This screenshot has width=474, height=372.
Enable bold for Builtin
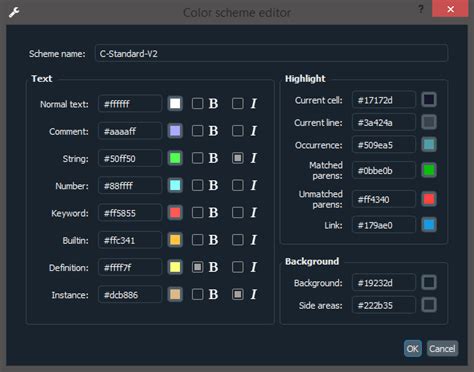pos(198,240)
